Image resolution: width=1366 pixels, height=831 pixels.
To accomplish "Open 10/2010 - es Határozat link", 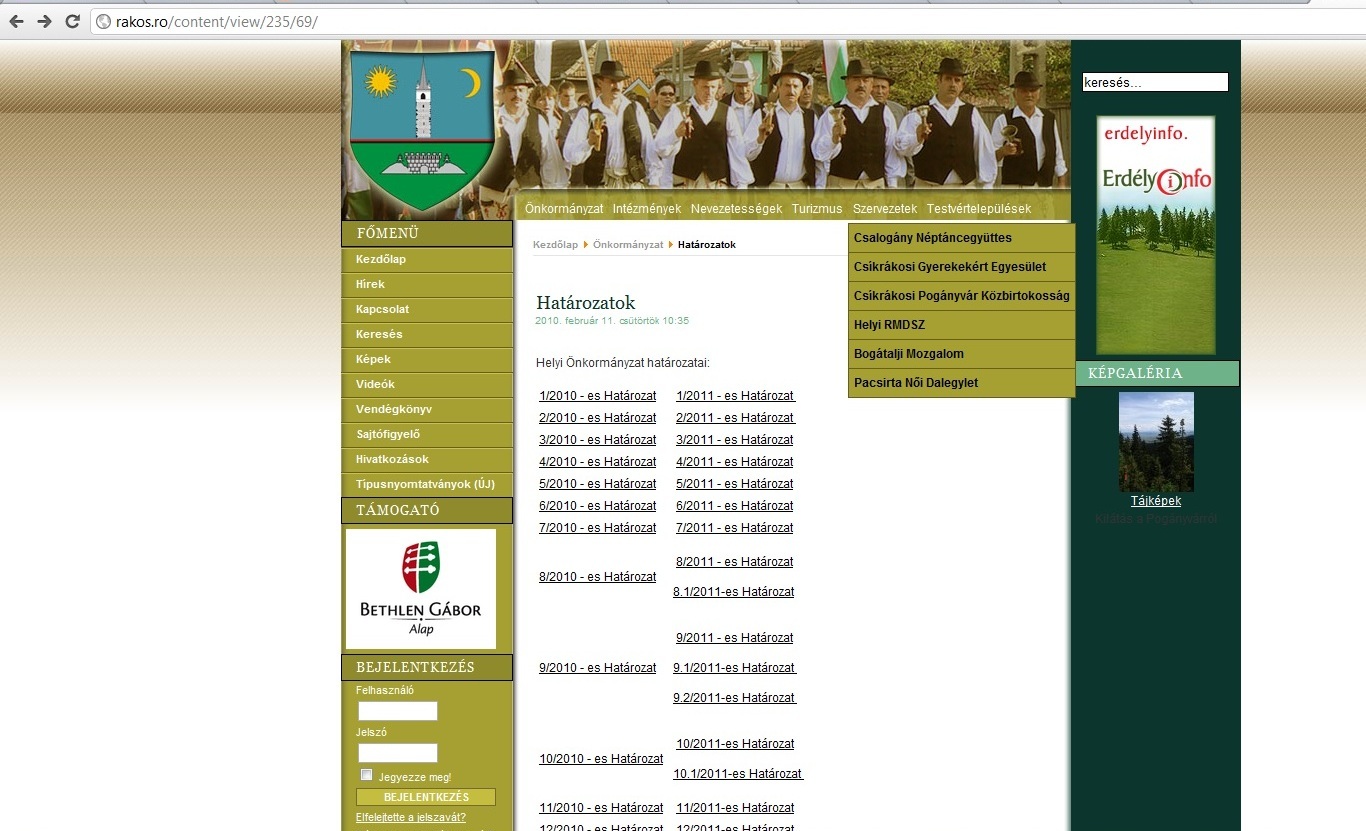I will [x=601, y=759].
